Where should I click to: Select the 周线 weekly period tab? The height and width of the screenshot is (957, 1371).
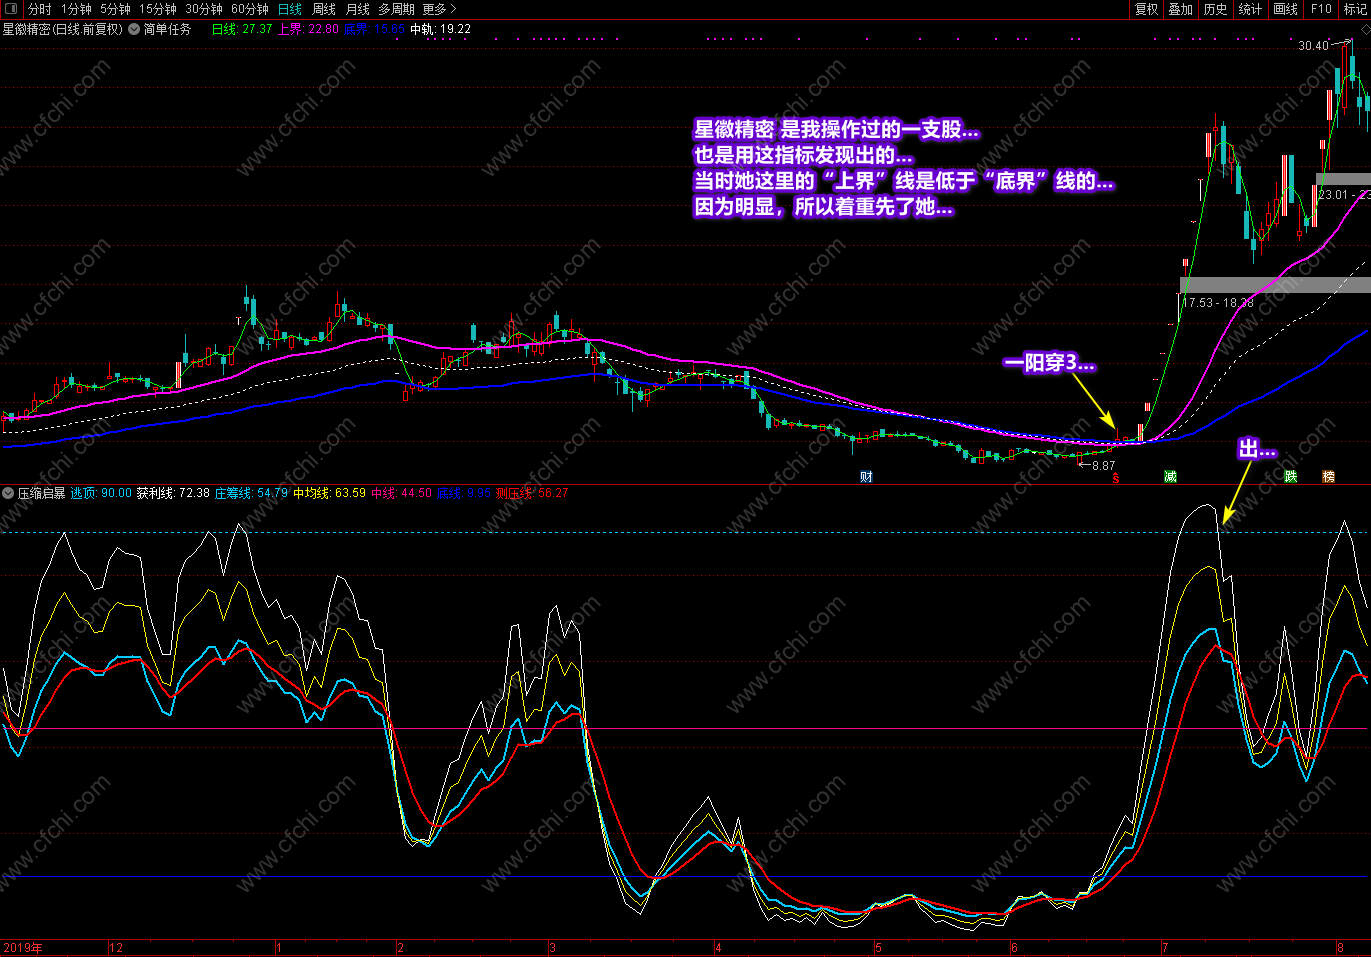click(x=324, y=9)
